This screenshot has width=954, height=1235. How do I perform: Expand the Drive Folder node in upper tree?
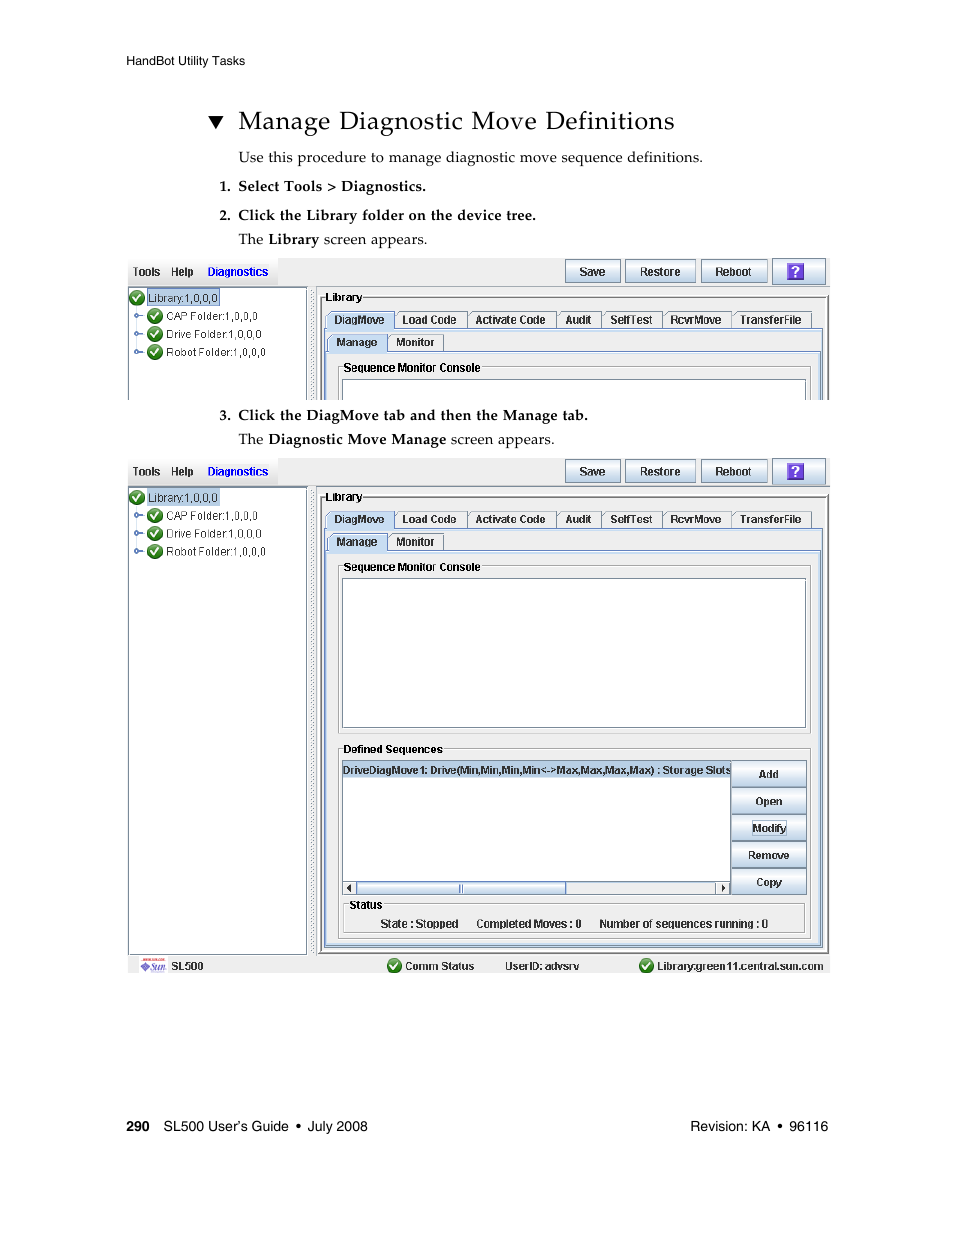[x=138, y=334]
